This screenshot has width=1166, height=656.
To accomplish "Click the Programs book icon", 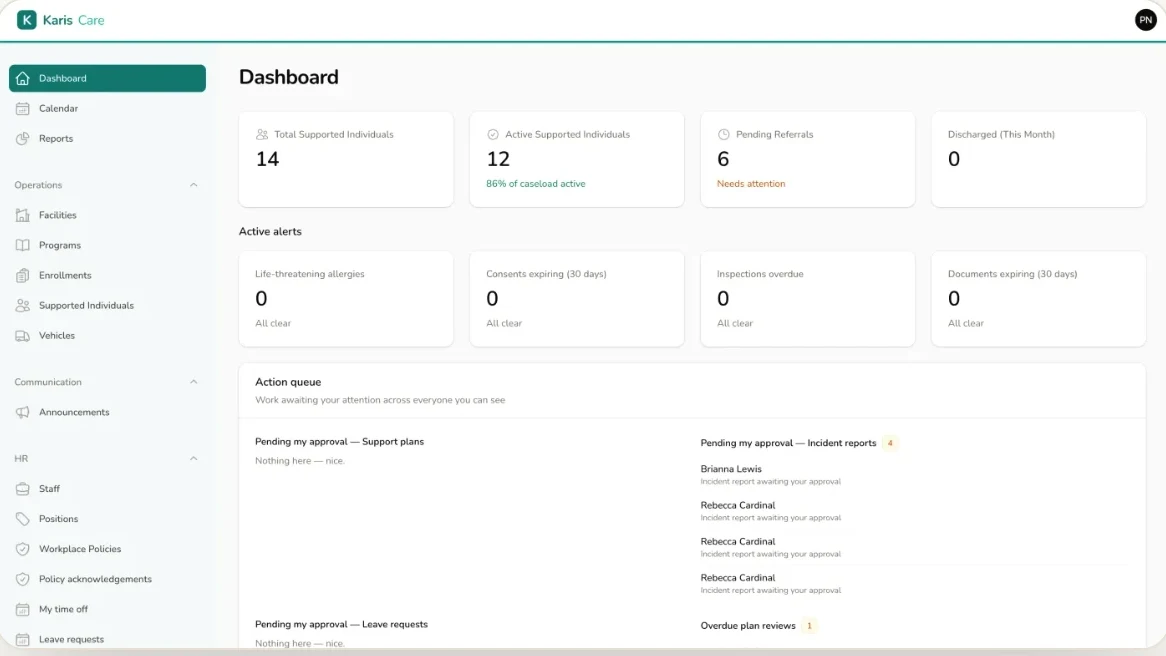I will tap(23, 245).
